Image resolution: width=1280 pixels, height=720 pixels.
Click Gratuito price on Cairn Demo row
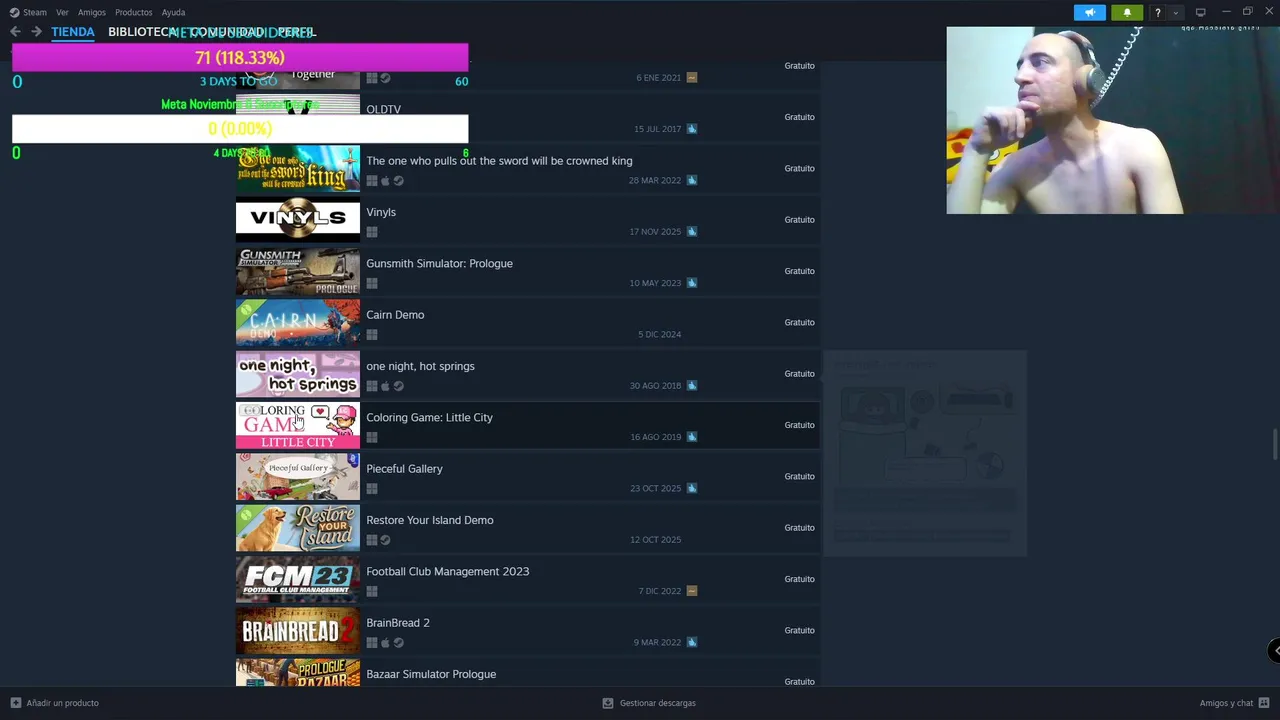[799, 322]
